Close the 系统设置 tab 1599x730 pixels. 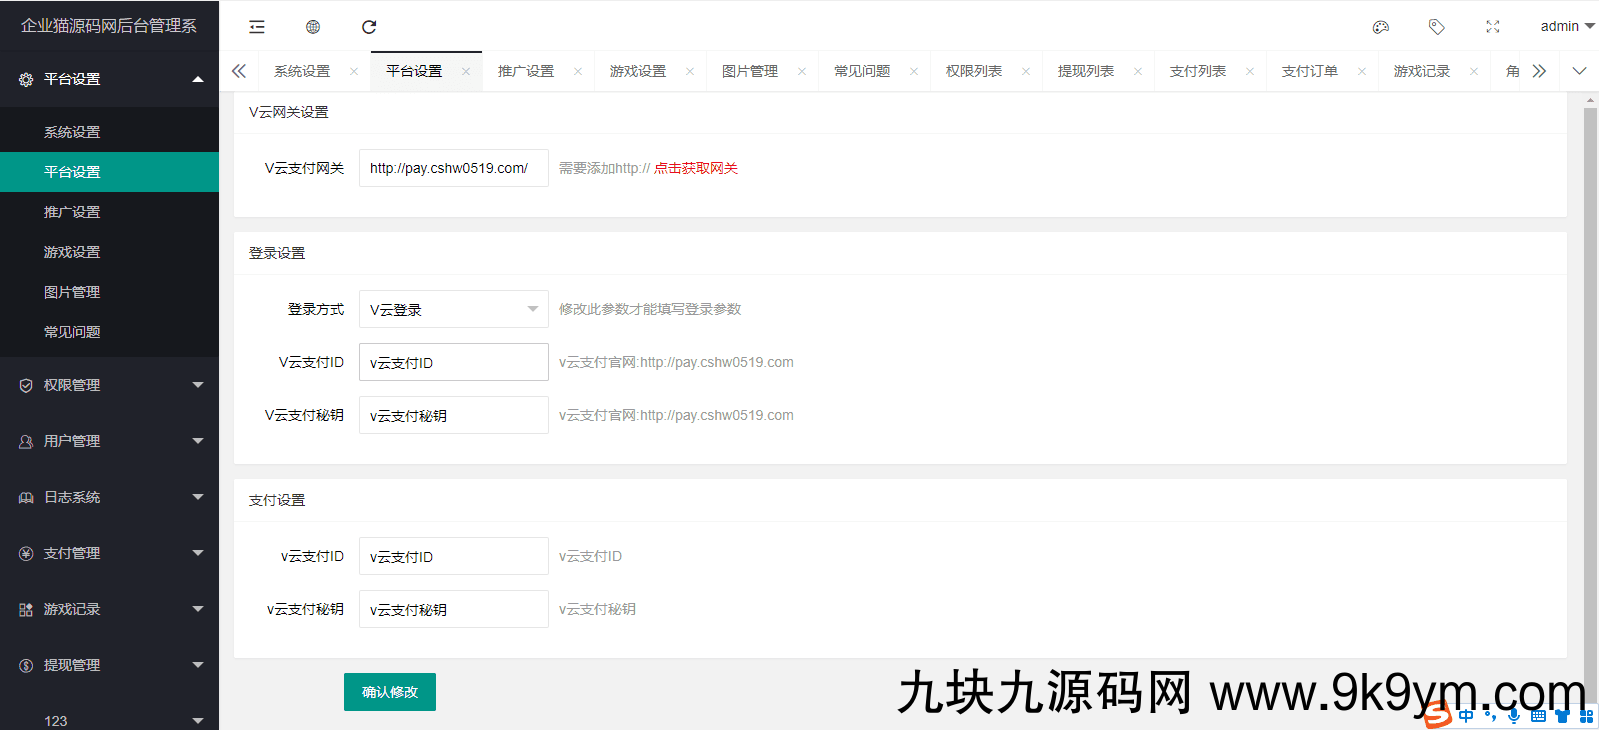[354, 71]
